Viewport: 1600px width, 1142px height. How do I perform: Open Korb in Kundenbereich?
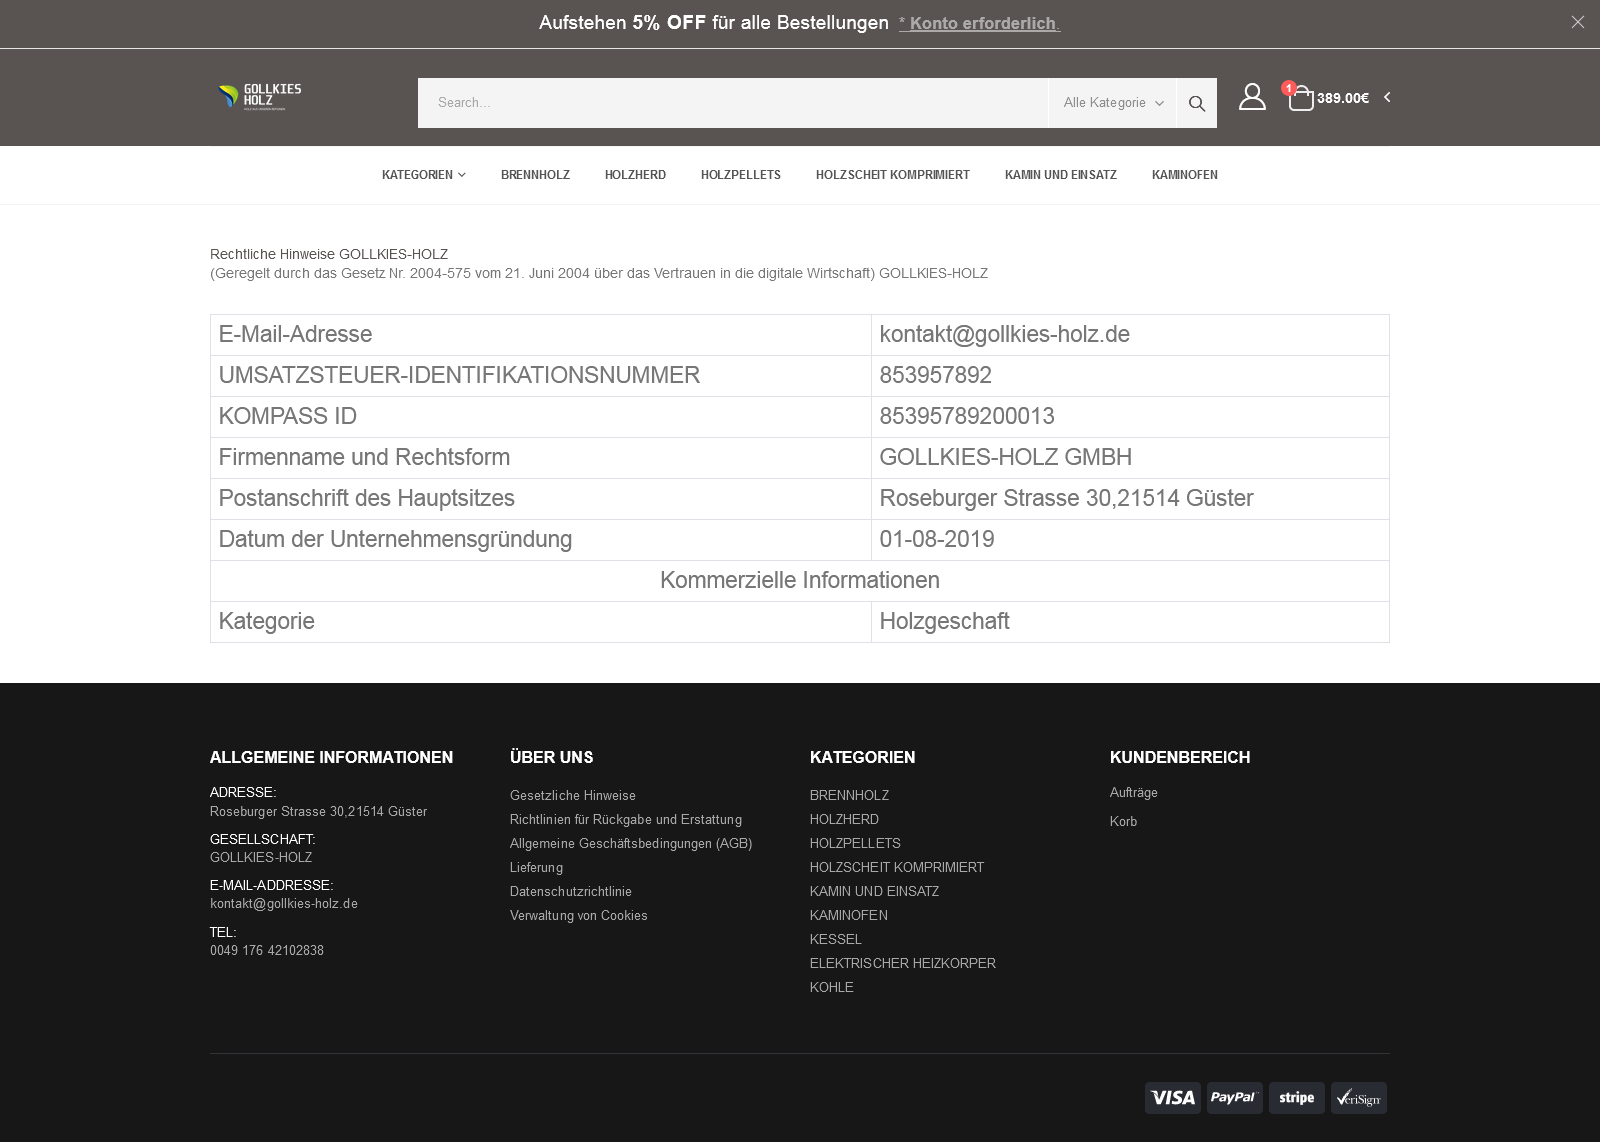pyautogui.click(x=1123, y=822)
